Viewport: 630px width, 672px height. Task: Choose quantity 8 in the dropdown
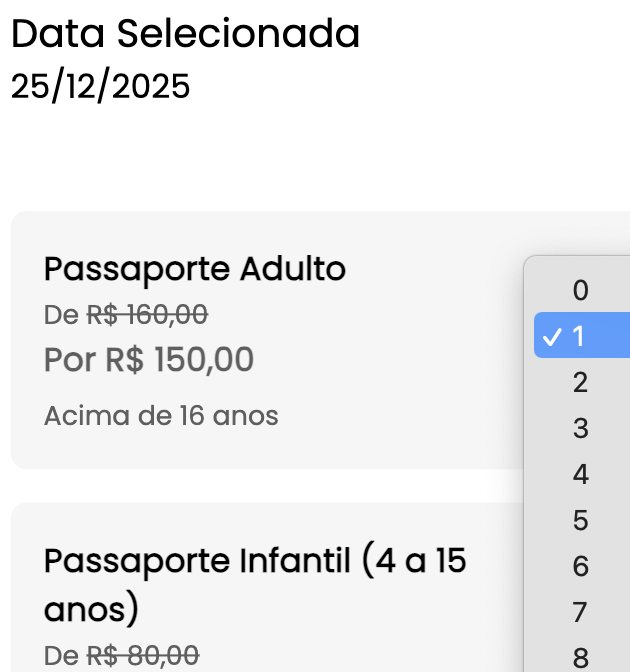click(580, 657)
